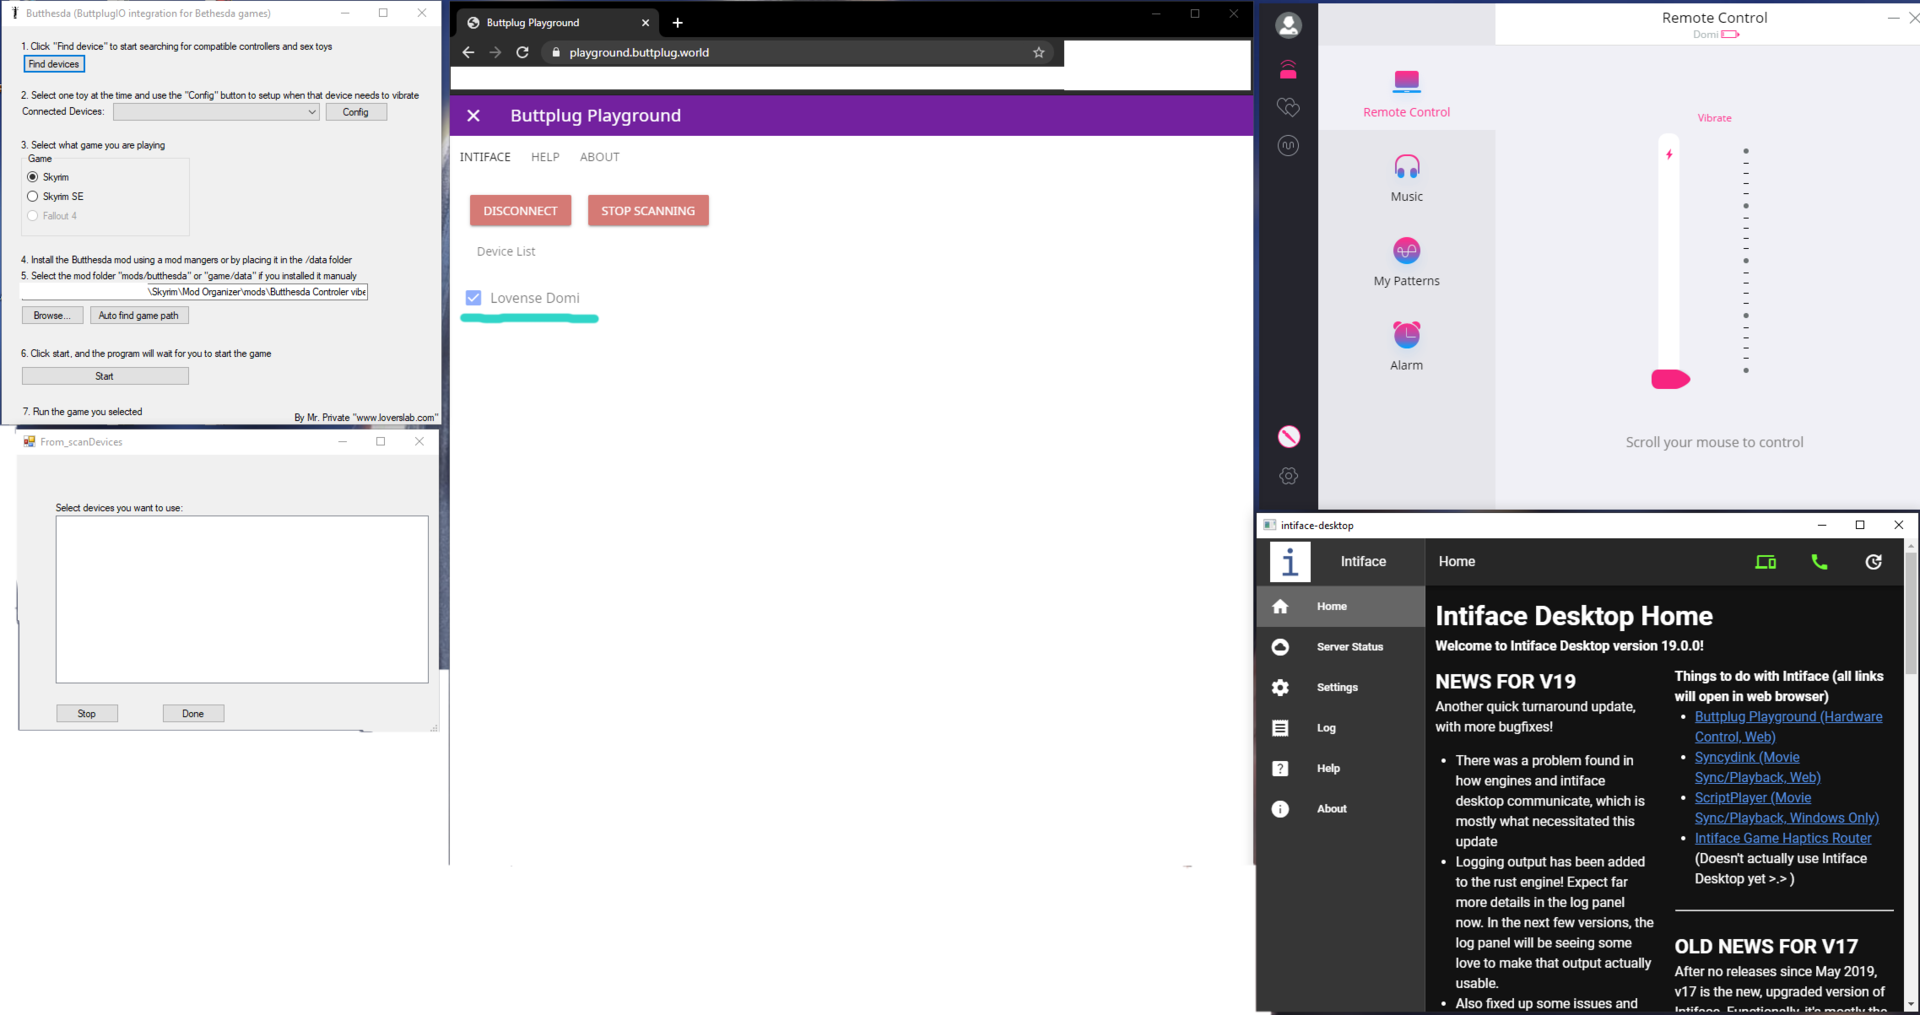
Task: Click the Intiface 'i' logo
Action: tap(1290, 562)
